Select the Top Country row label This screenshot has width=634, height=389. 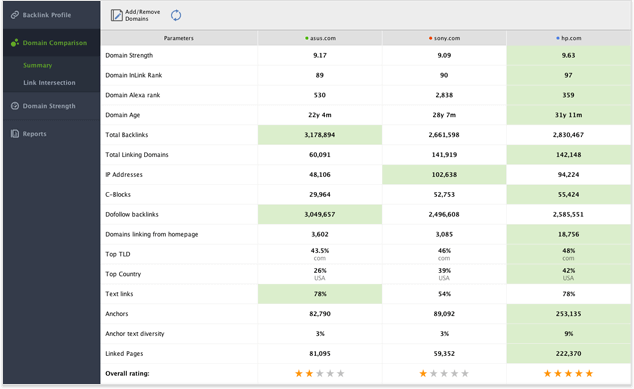tap(123, 274)
